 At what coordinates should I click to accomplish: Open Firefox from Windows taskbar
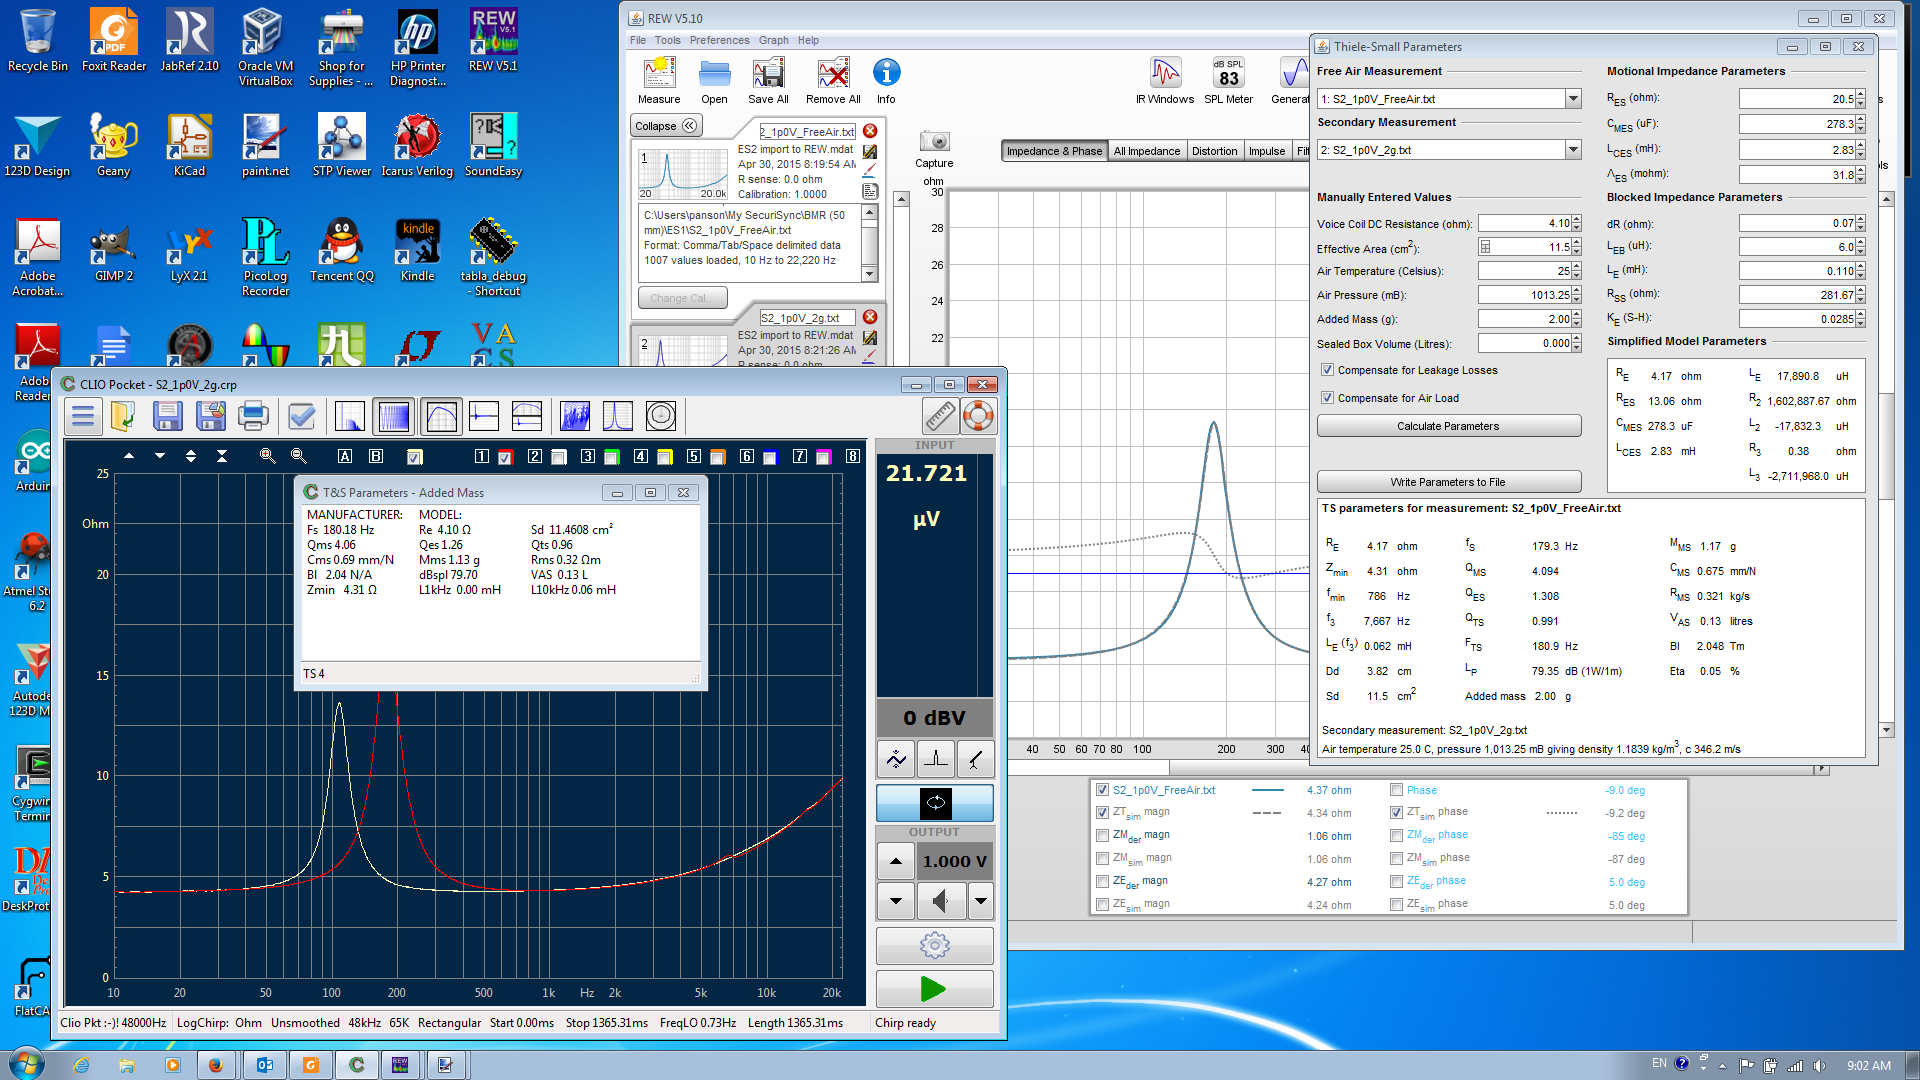[215, 1065]
